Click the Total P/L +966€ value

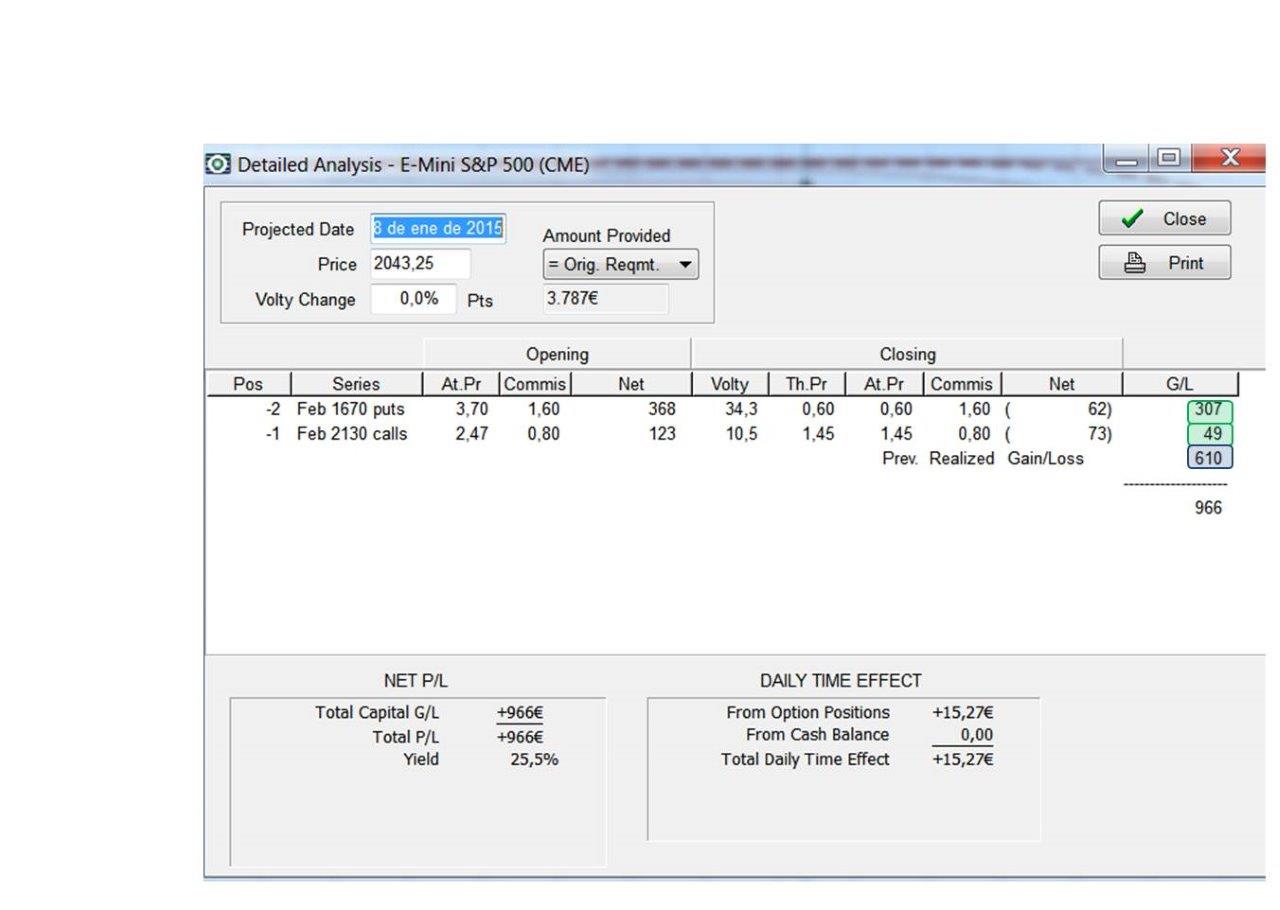point(520,737)
